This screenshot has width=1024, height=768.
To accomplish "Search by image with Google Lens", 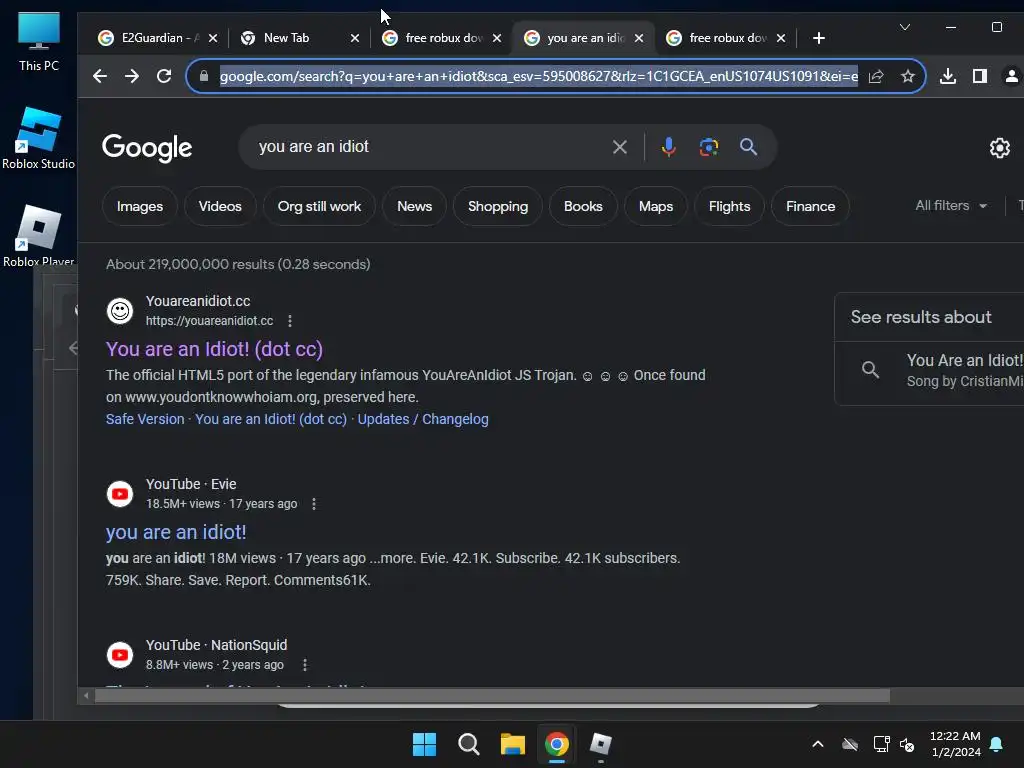I will pyautogui.click(x=709, y=147).
